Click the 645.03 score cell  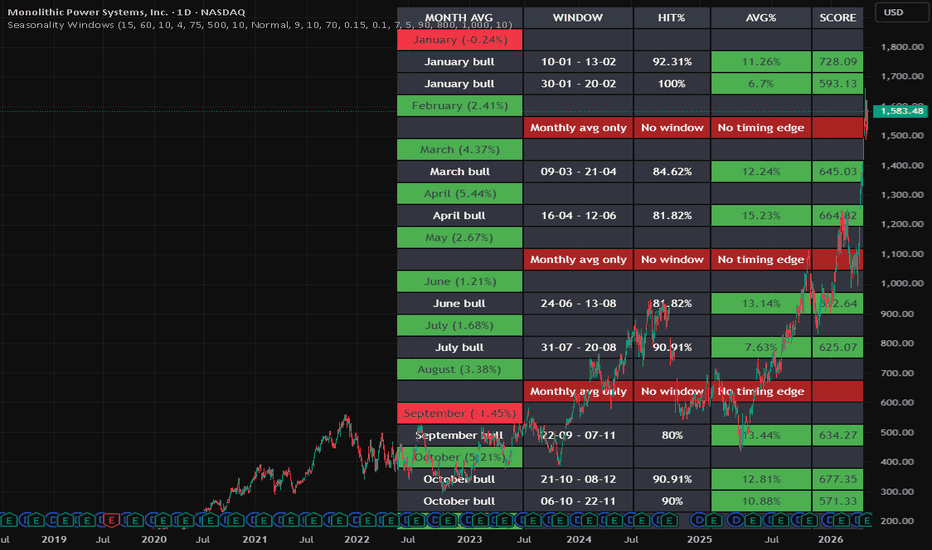pyautogui.click(x=837, y=172)
